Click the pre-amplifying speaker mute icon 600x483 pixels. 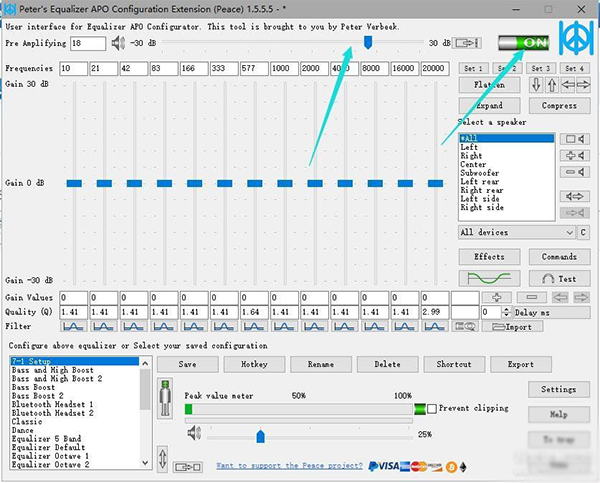click(x=119, y=43)
